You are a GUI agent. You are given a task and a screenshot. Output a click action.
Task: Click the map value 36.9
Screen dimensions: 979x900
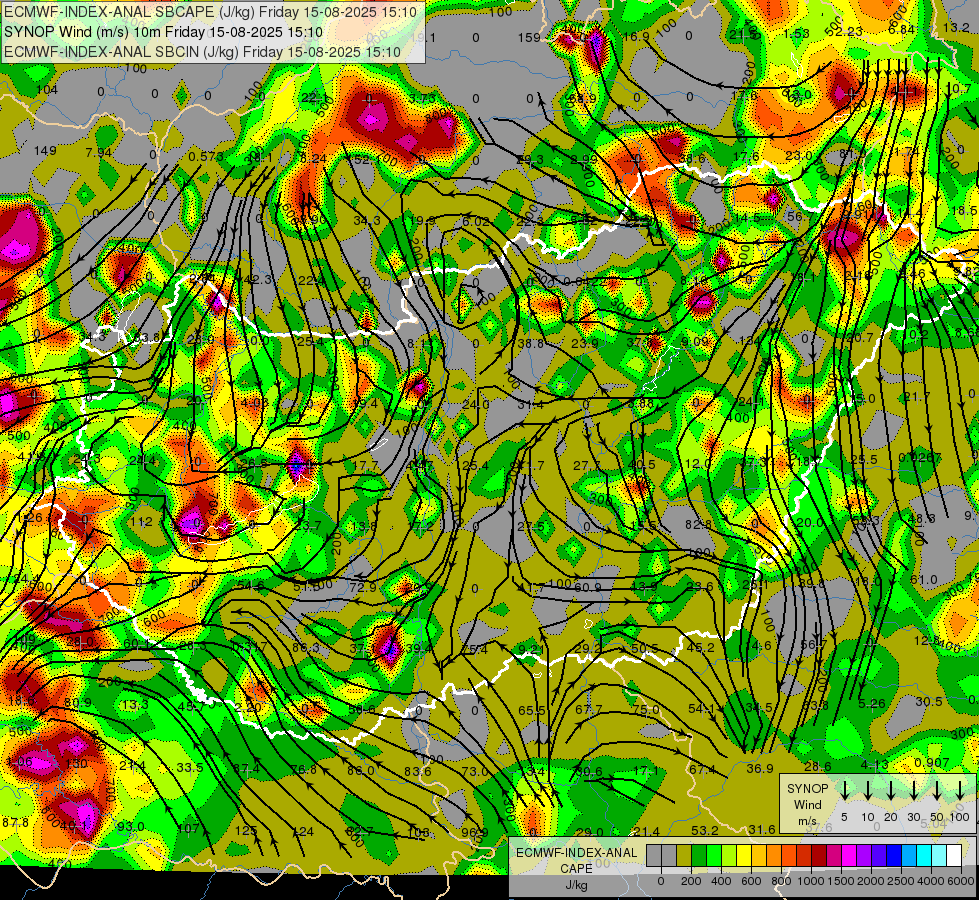[760, 769]
